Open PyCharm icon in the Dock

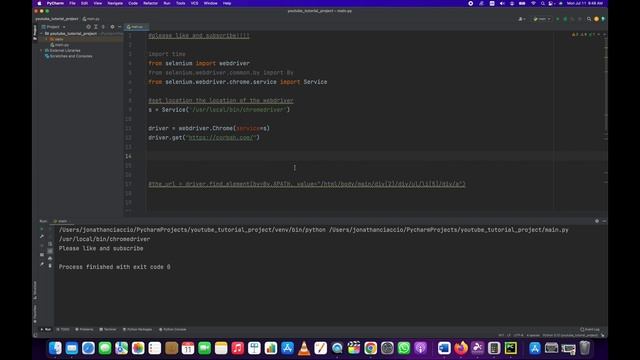(x=511, y=348)
